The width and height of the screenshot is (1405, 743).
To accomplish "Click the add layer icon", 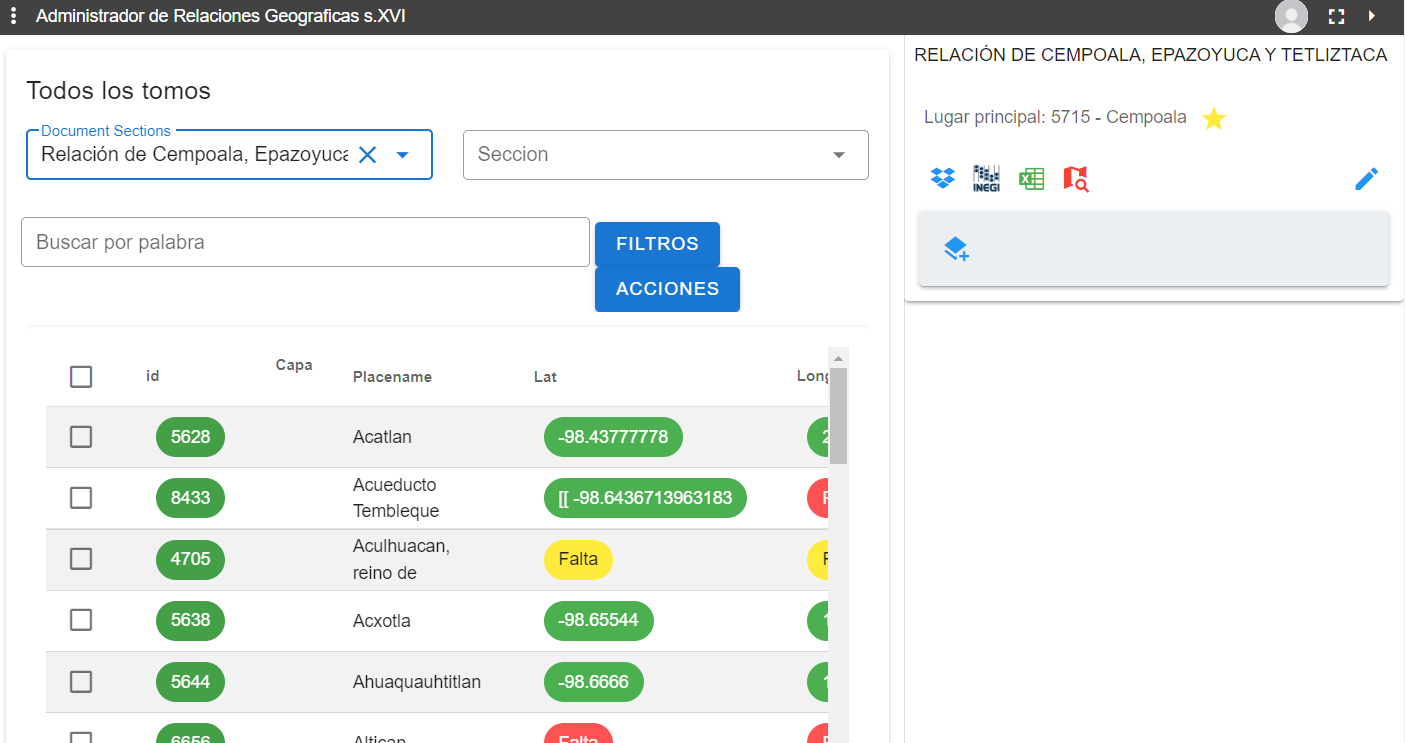I will point(956,249).
